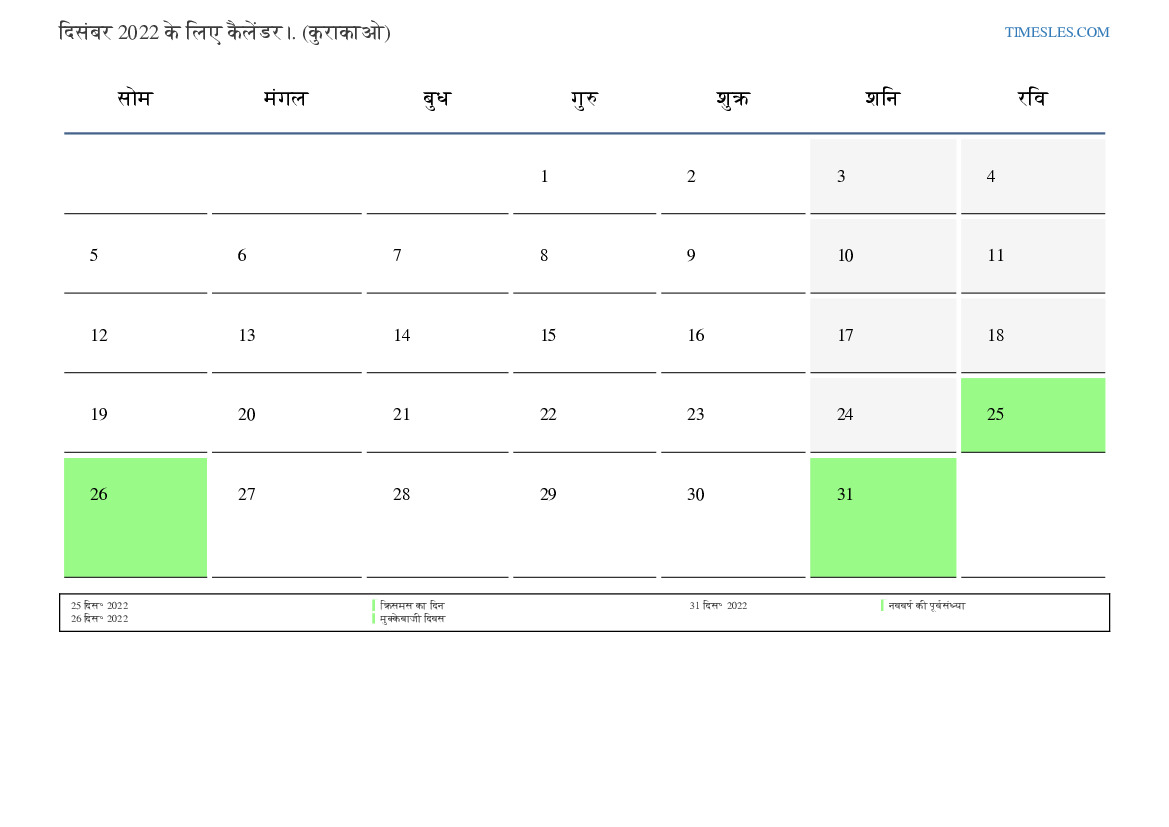Pick date 19 in the calendar

[x=135, y=415]
